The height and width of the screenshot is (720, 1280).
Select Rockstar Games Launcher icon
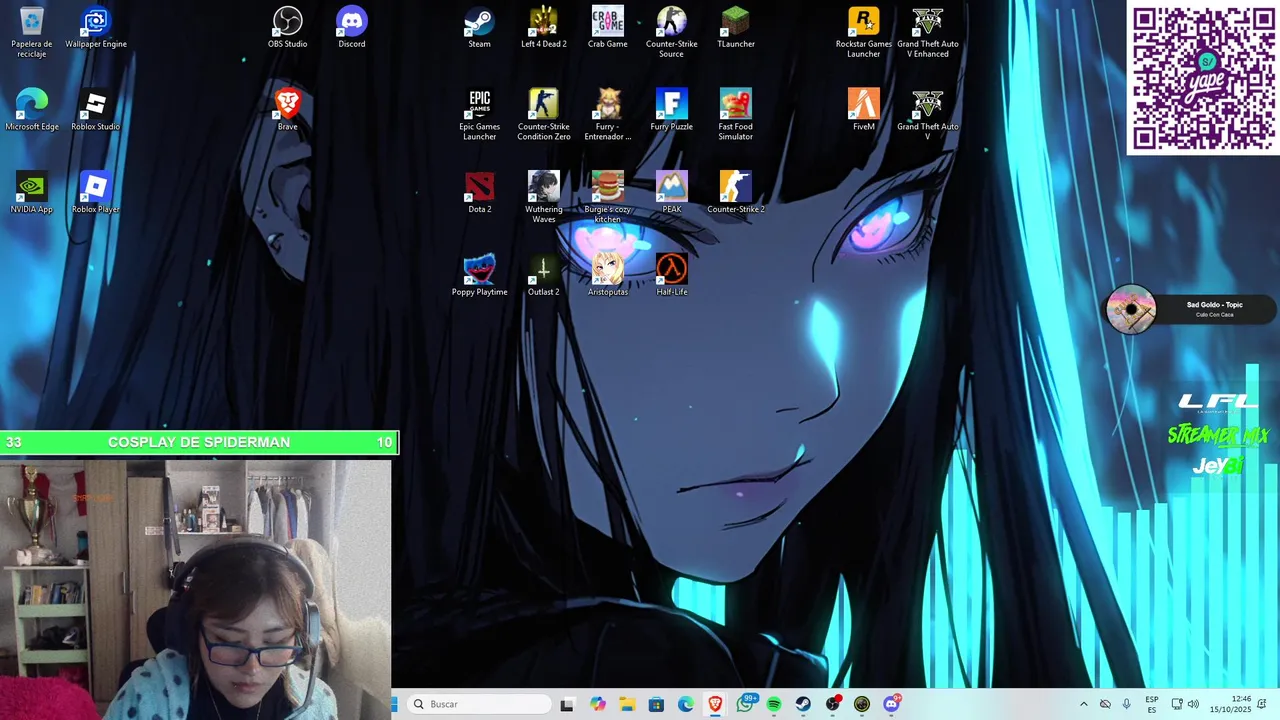(x=864, y=32)
